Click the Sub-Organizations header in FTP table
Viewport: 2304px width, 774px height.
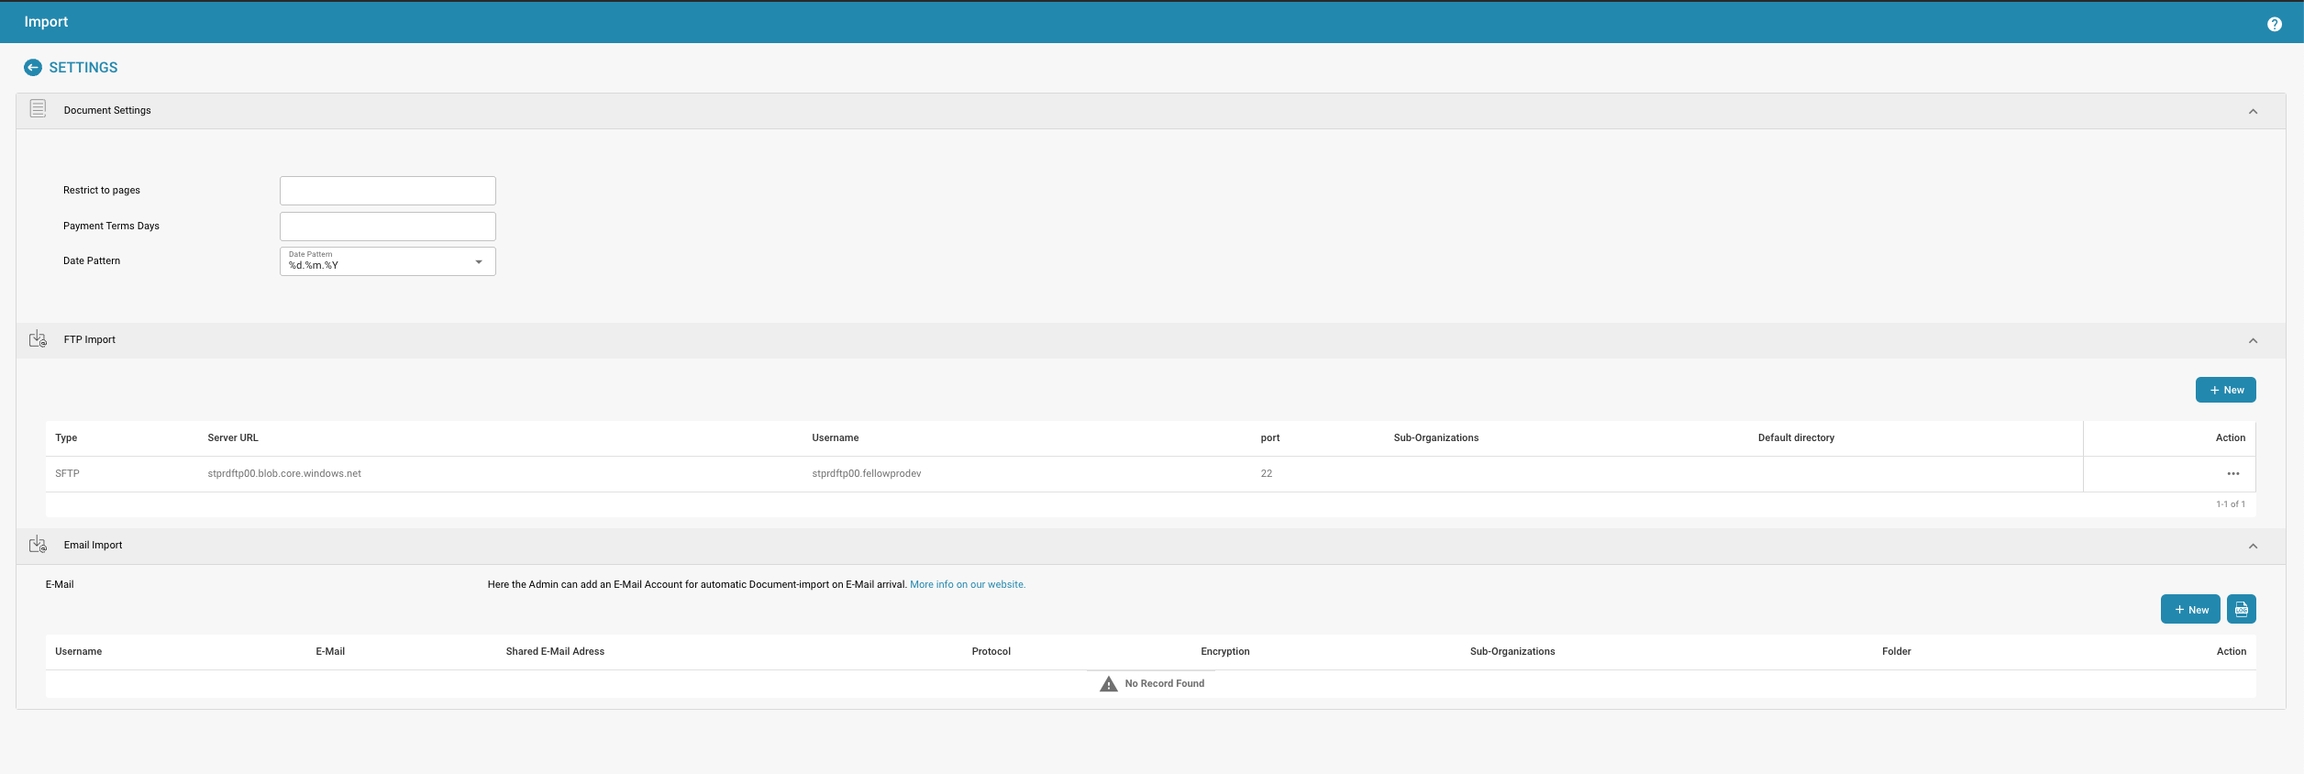[1435, 438]
